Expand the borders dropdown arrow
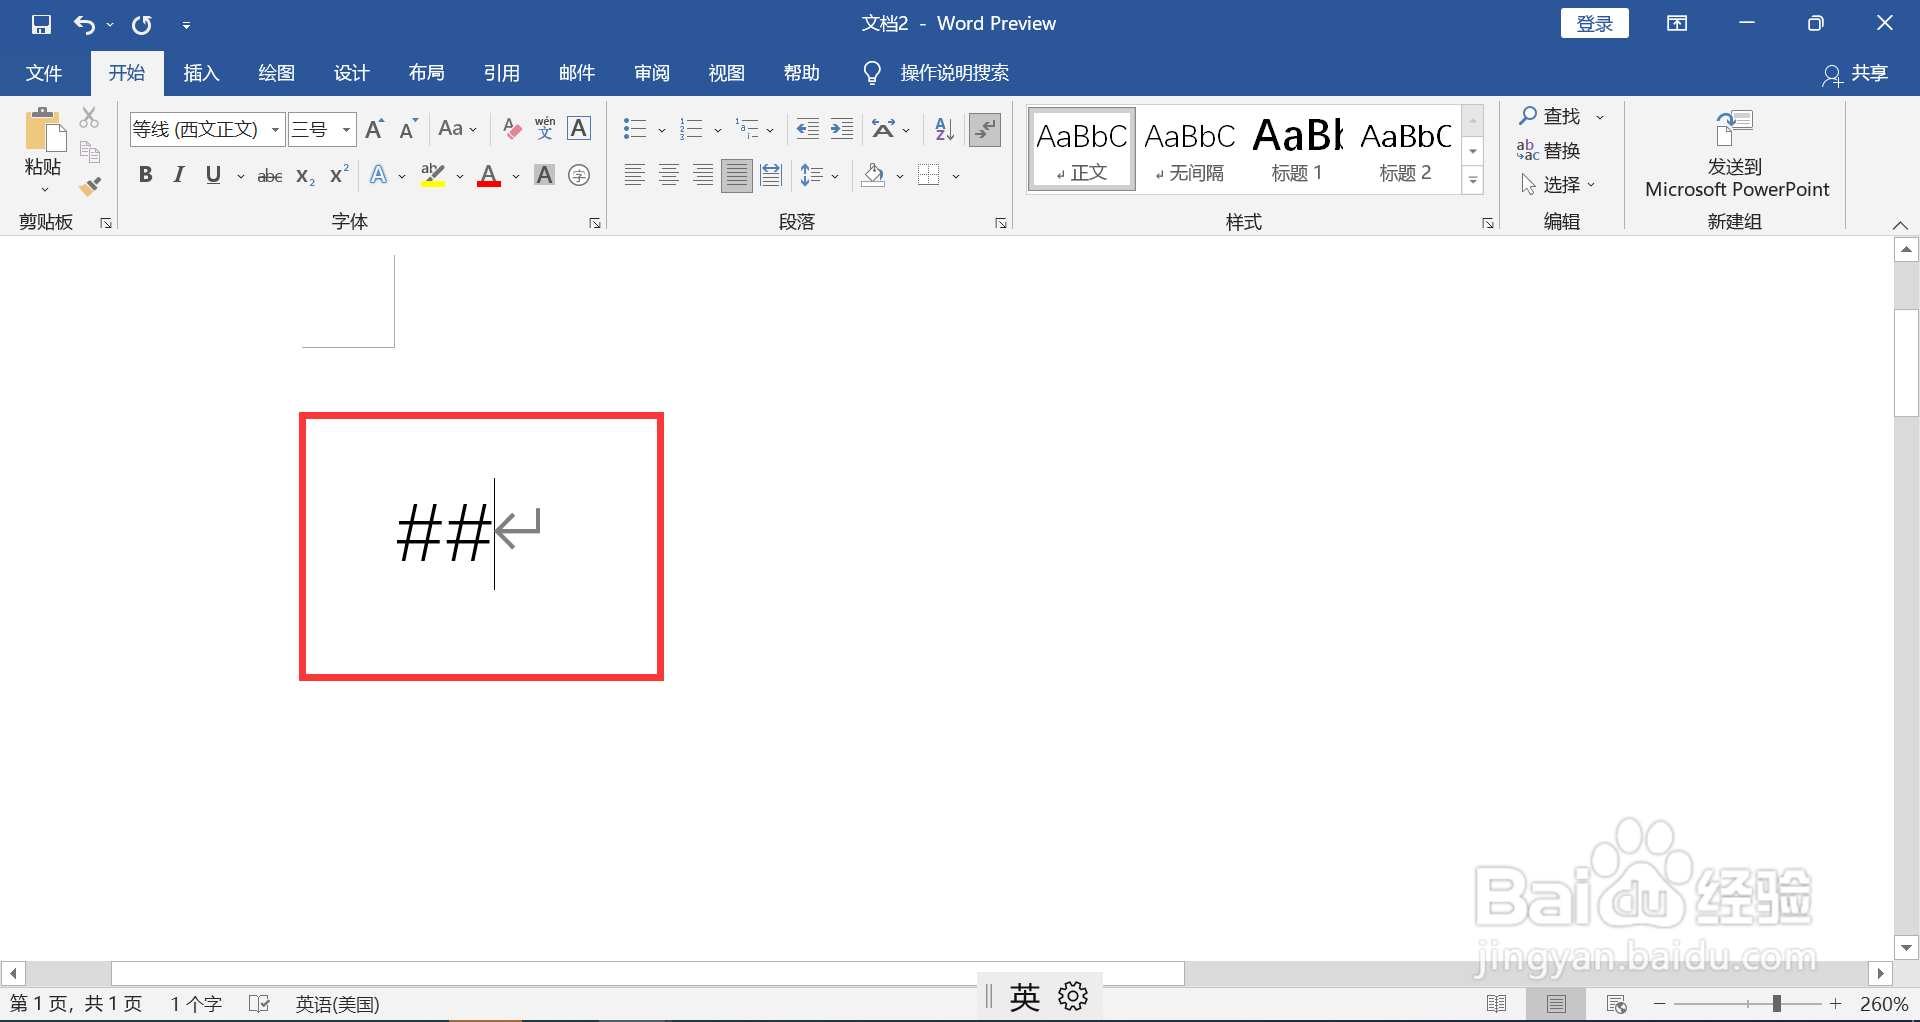Viewport: 1920px width, 1022px height. [x=956, y=176]
